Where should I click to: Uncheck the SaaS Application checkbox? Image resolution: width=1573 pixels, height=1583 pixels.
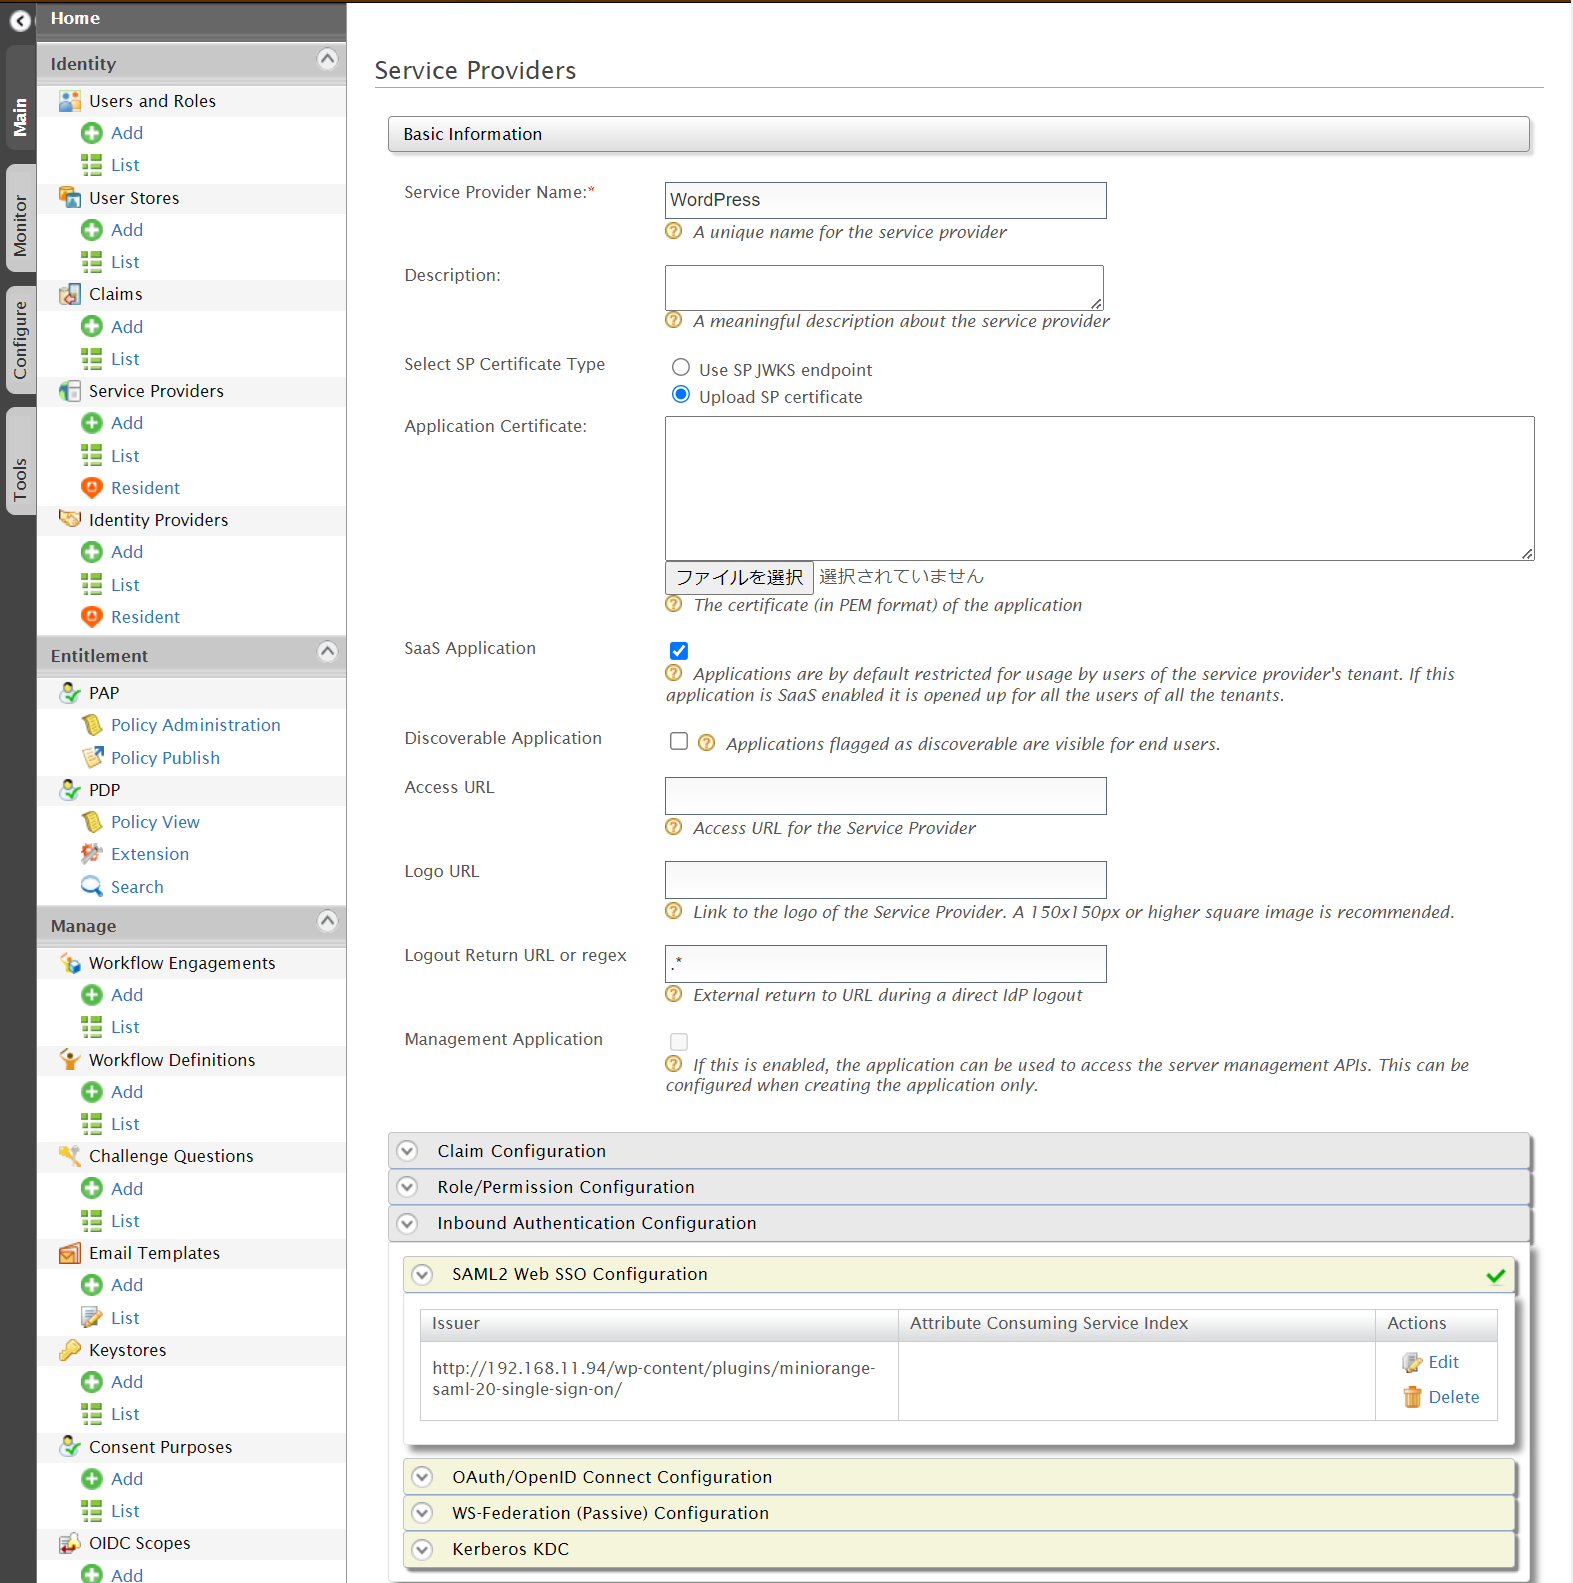[679, 651]
